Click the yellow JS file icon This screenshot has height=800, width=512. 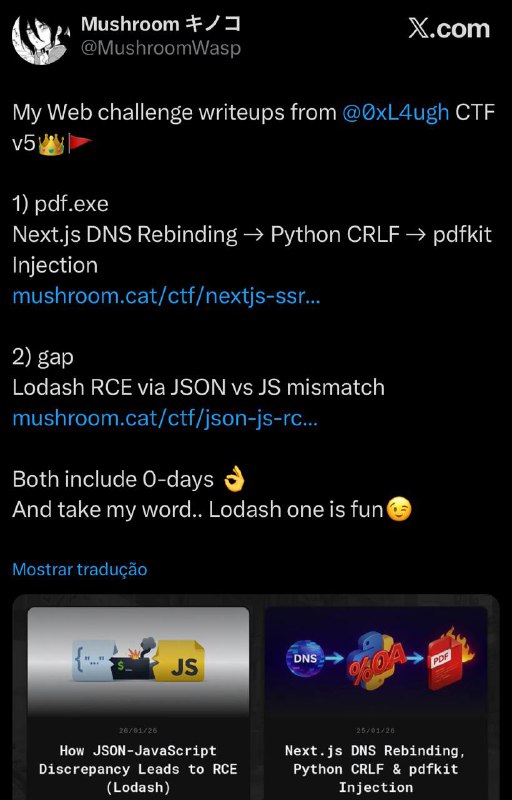[x=182, y=661]
